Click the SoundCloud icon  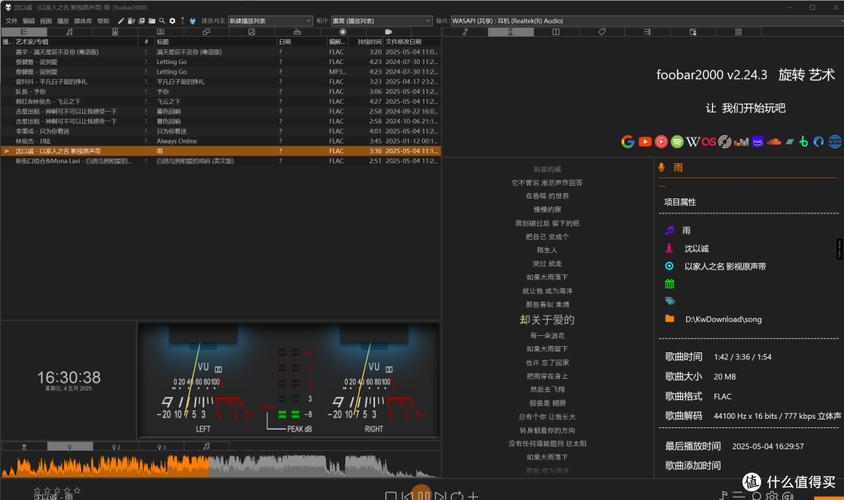pyautogui.click(x=773, y=142)
